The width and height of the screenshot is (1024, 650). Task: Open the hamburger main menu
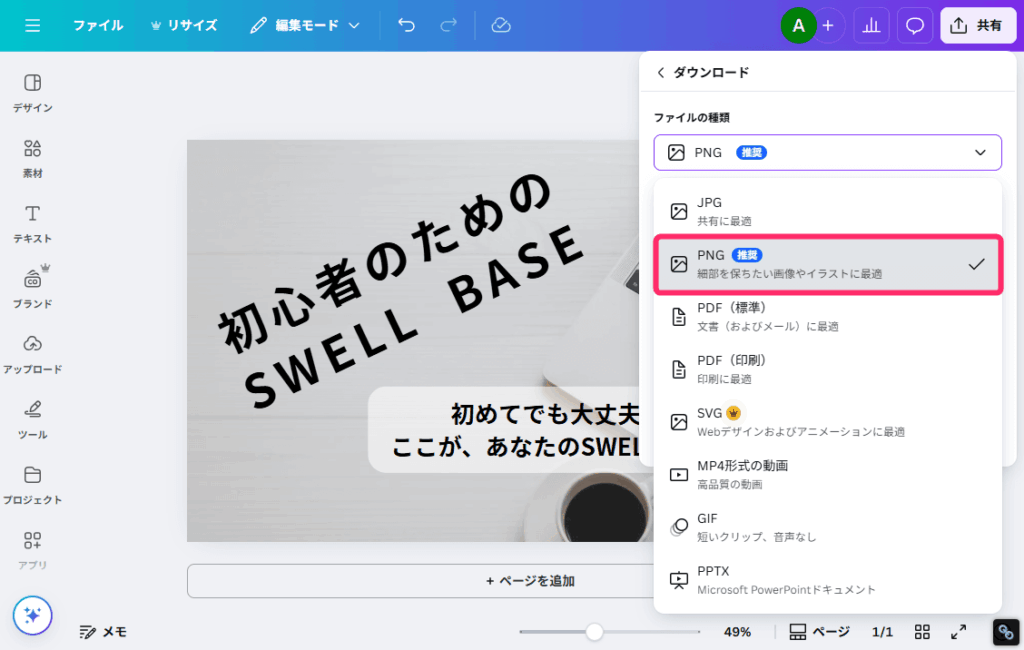[x=32, y=25]
